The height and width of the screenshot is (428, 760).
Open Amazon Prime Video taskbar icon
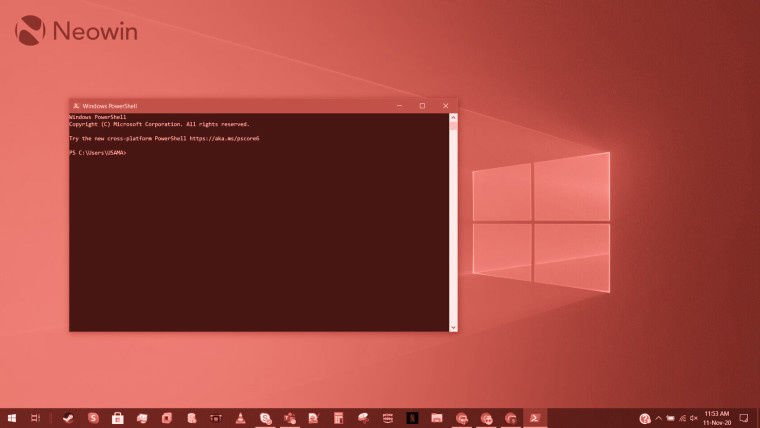click(387, 418)
